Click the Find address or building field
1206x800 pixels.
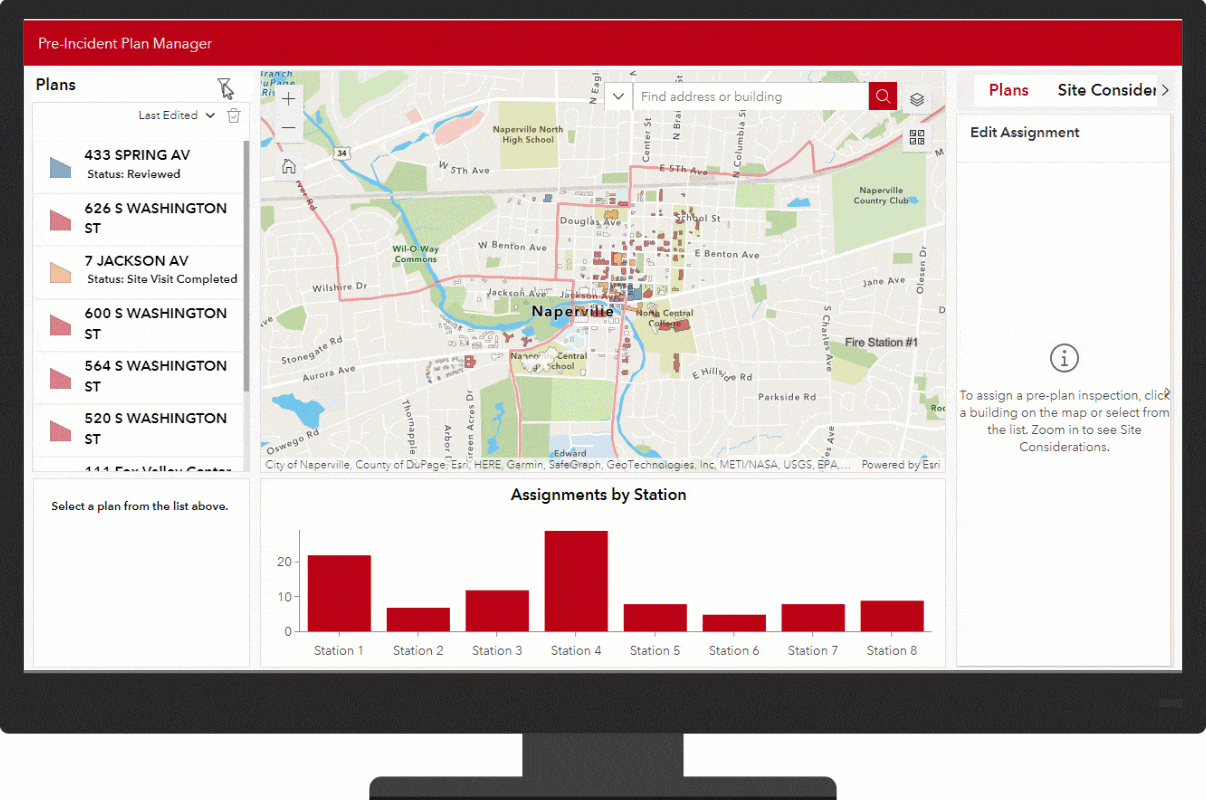(x=751, y=96)
